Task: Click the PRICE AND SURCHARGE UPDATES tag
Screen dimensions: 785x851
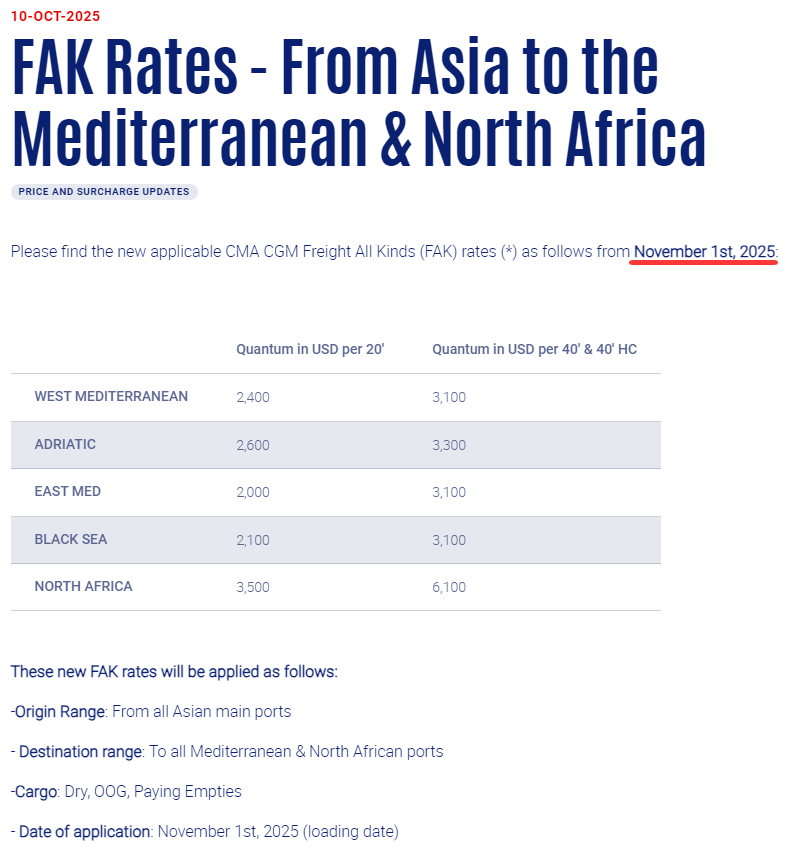Action: click(104, 192)
